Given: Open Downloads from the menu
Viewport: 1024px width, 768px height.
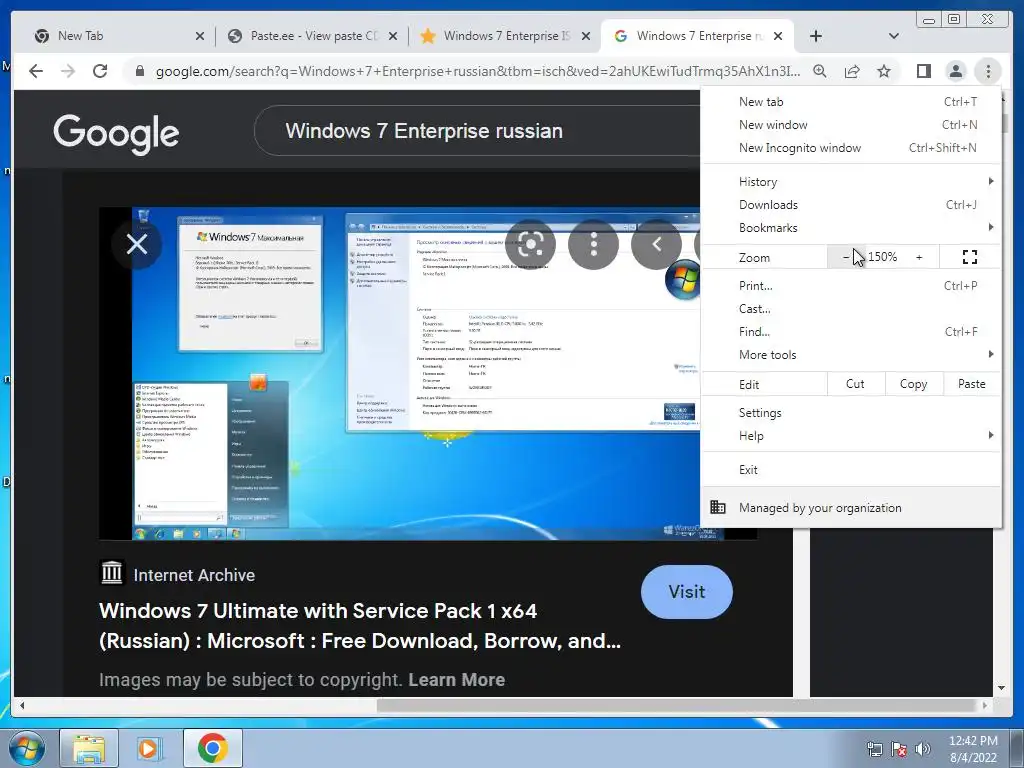Looking at the screenshot, I should pos(851,204).
